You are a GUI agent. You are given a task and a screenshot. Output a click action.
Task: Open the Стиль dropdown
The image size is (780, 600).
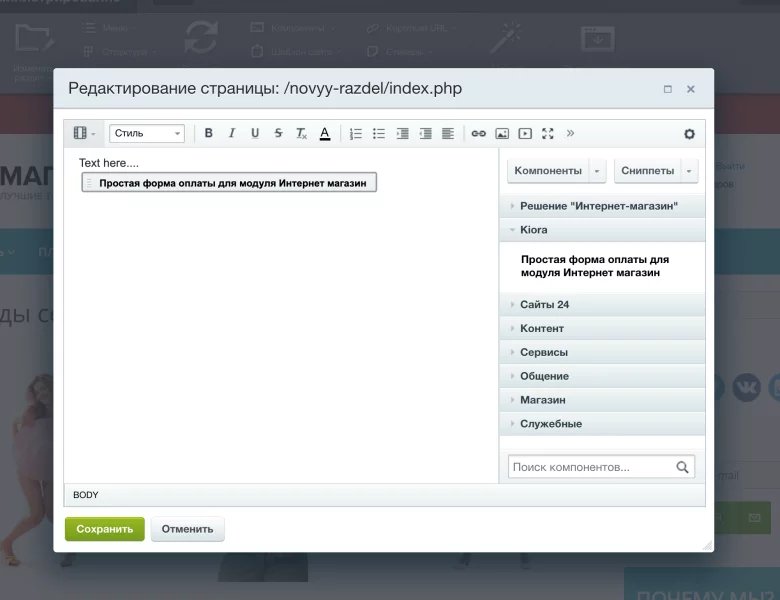pos(147,133)
